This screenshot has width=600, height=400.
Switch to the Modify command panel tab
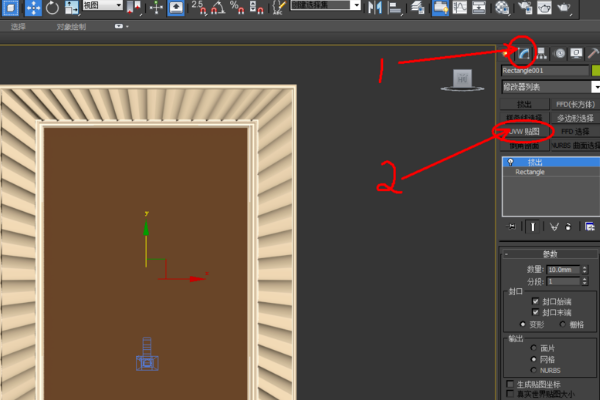tap(524, 53)
